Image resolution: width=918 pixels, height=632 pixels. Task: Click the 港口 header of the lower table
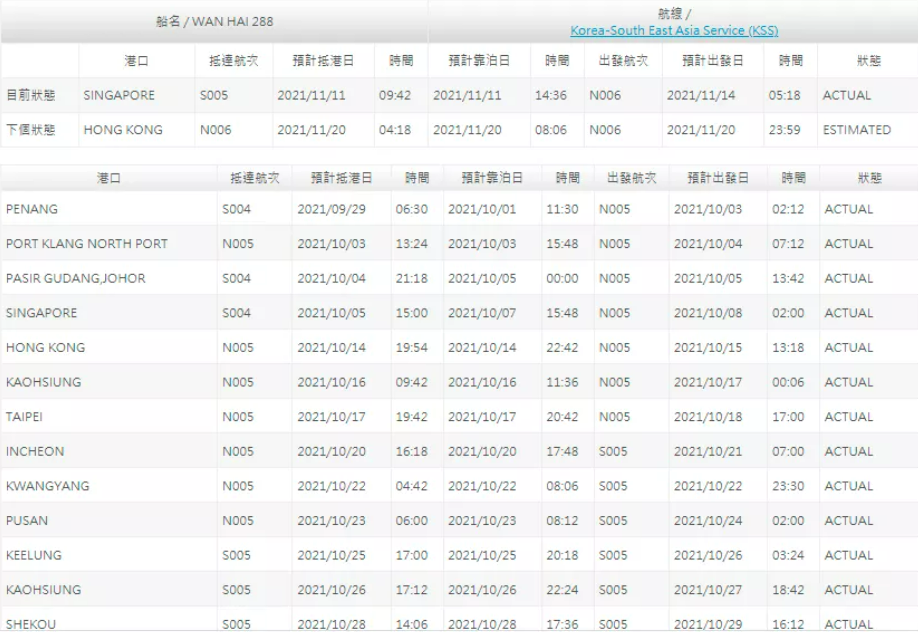[x=109, y=177]
